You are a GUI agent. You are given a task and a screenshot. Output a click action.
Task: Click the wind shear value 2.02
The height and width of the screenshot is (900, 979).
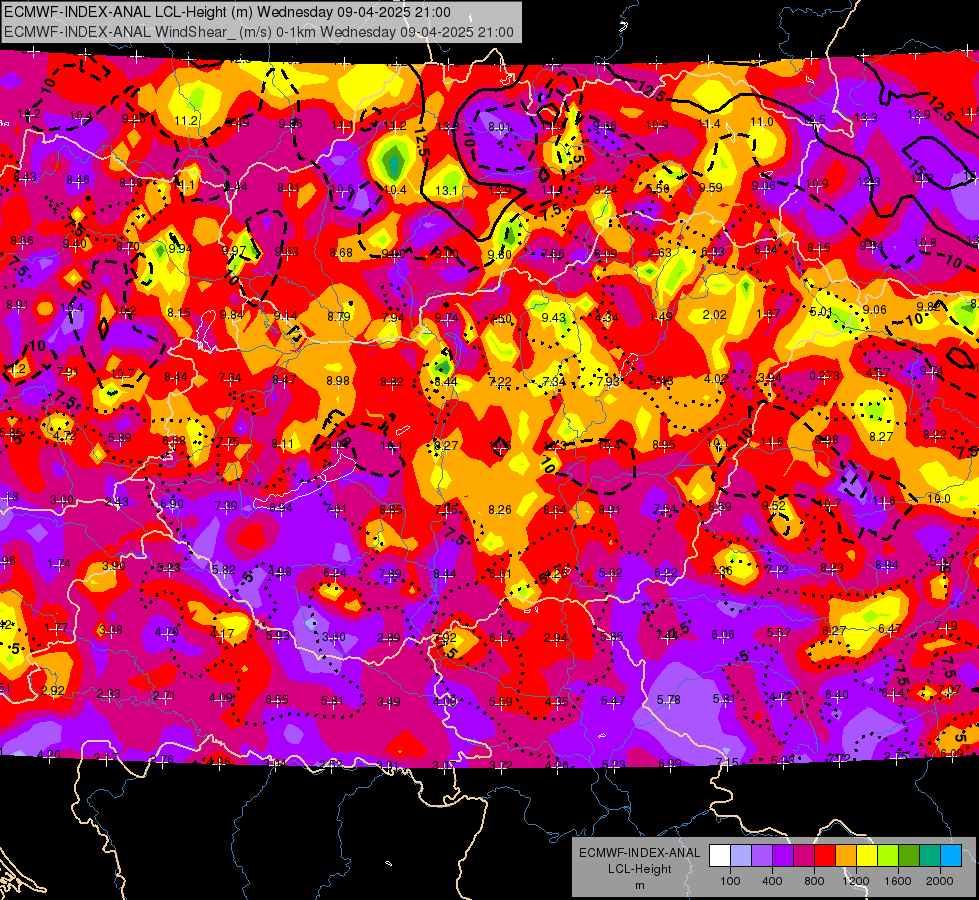(x=714, y=315)
